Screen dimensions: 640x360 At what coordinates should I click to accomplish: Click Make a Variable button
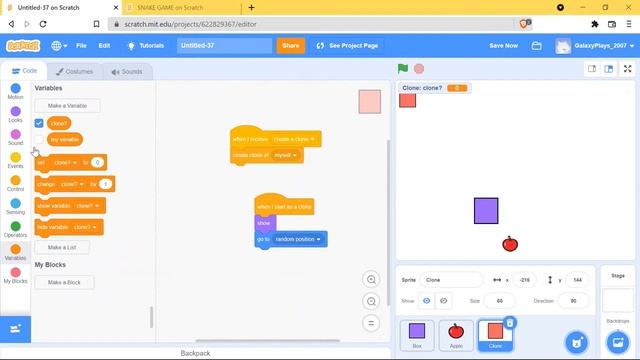click(67, 106)
